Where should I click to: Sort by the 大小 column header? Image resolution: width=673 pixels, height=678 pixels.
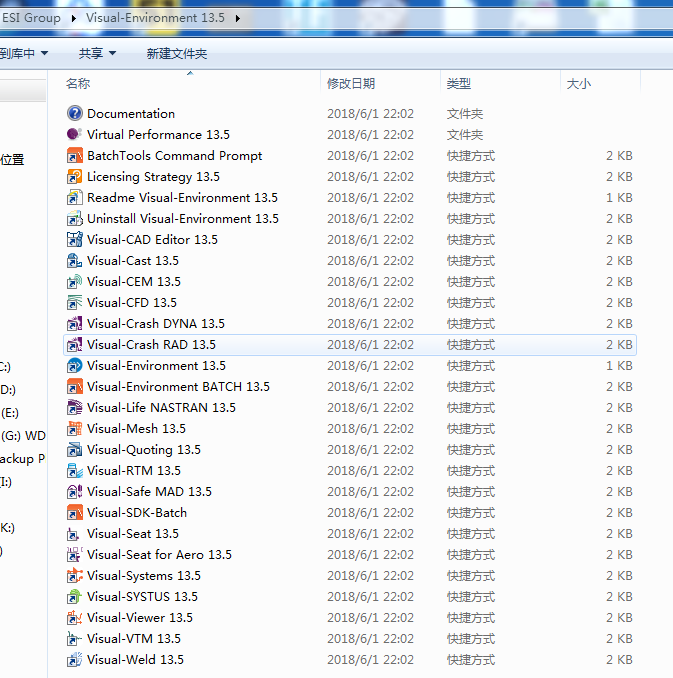[600, 83]
